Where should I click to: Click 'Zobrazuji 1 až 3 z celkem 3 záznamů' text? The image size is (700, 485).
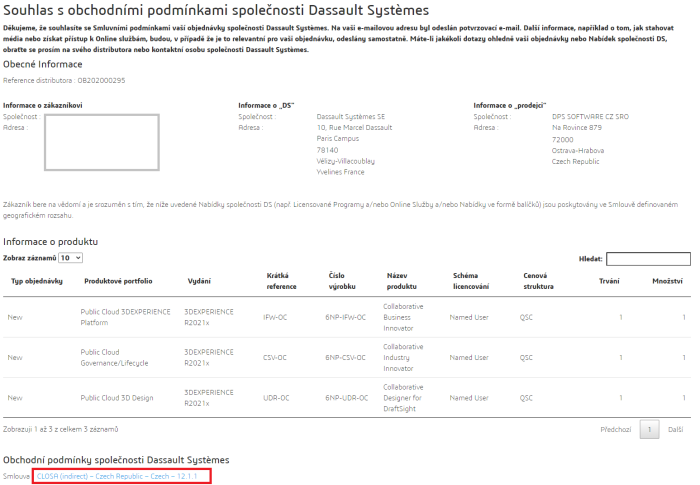click(61, 429)
